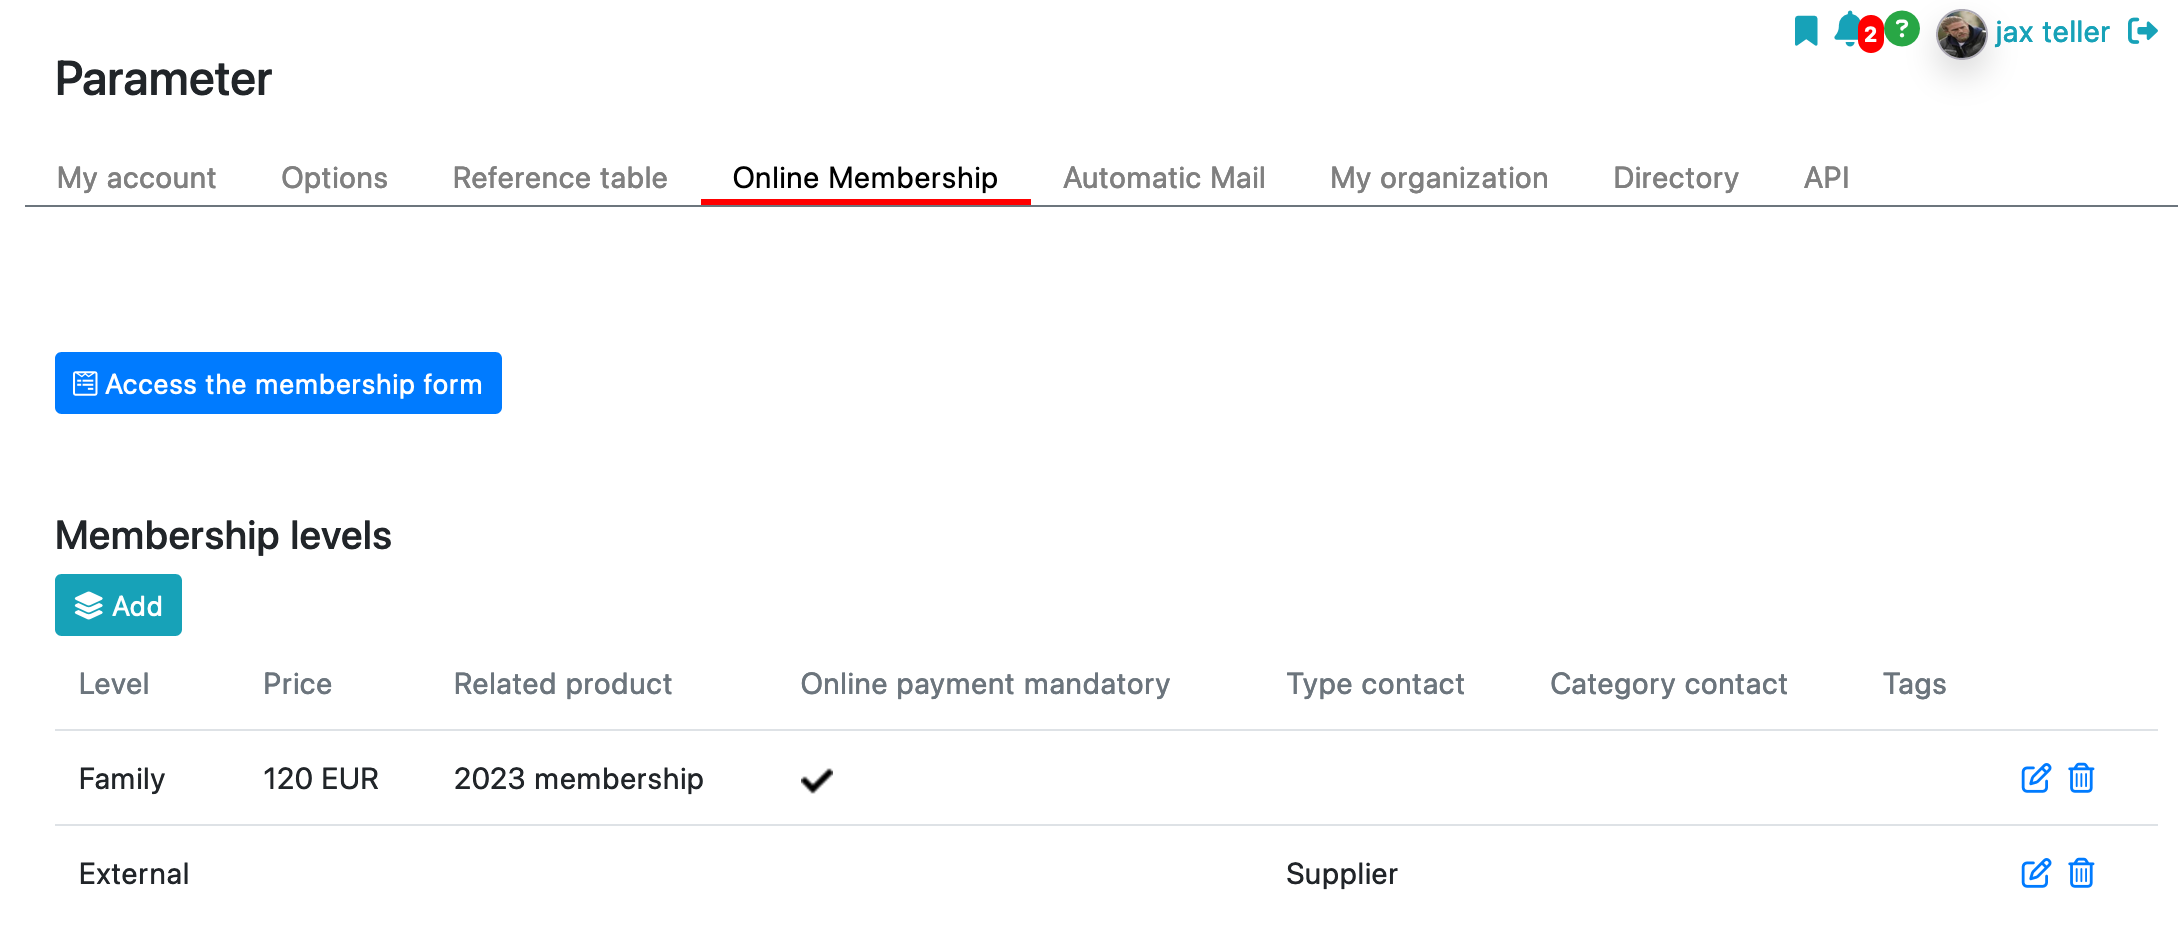2178x932 pixels.
Task: Select the Automatic Mail tab
Action: click(1164, 178)
